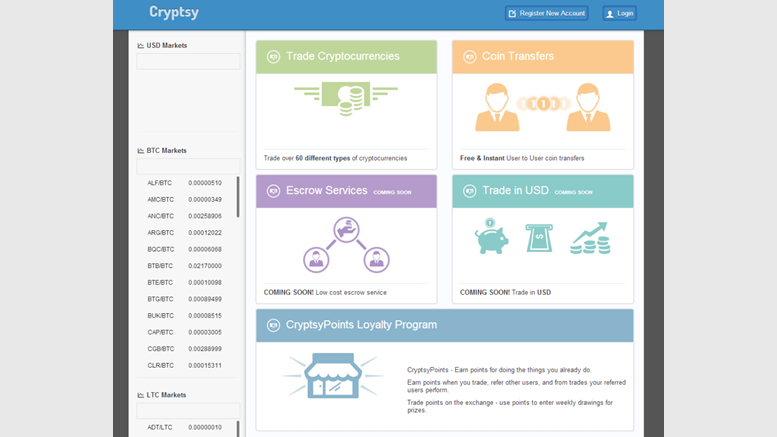Viewport: 777px width, 437px height.
Task: Click the money stack icon under Trade Cryptocurrencies
Action: [x=346, y=100]
